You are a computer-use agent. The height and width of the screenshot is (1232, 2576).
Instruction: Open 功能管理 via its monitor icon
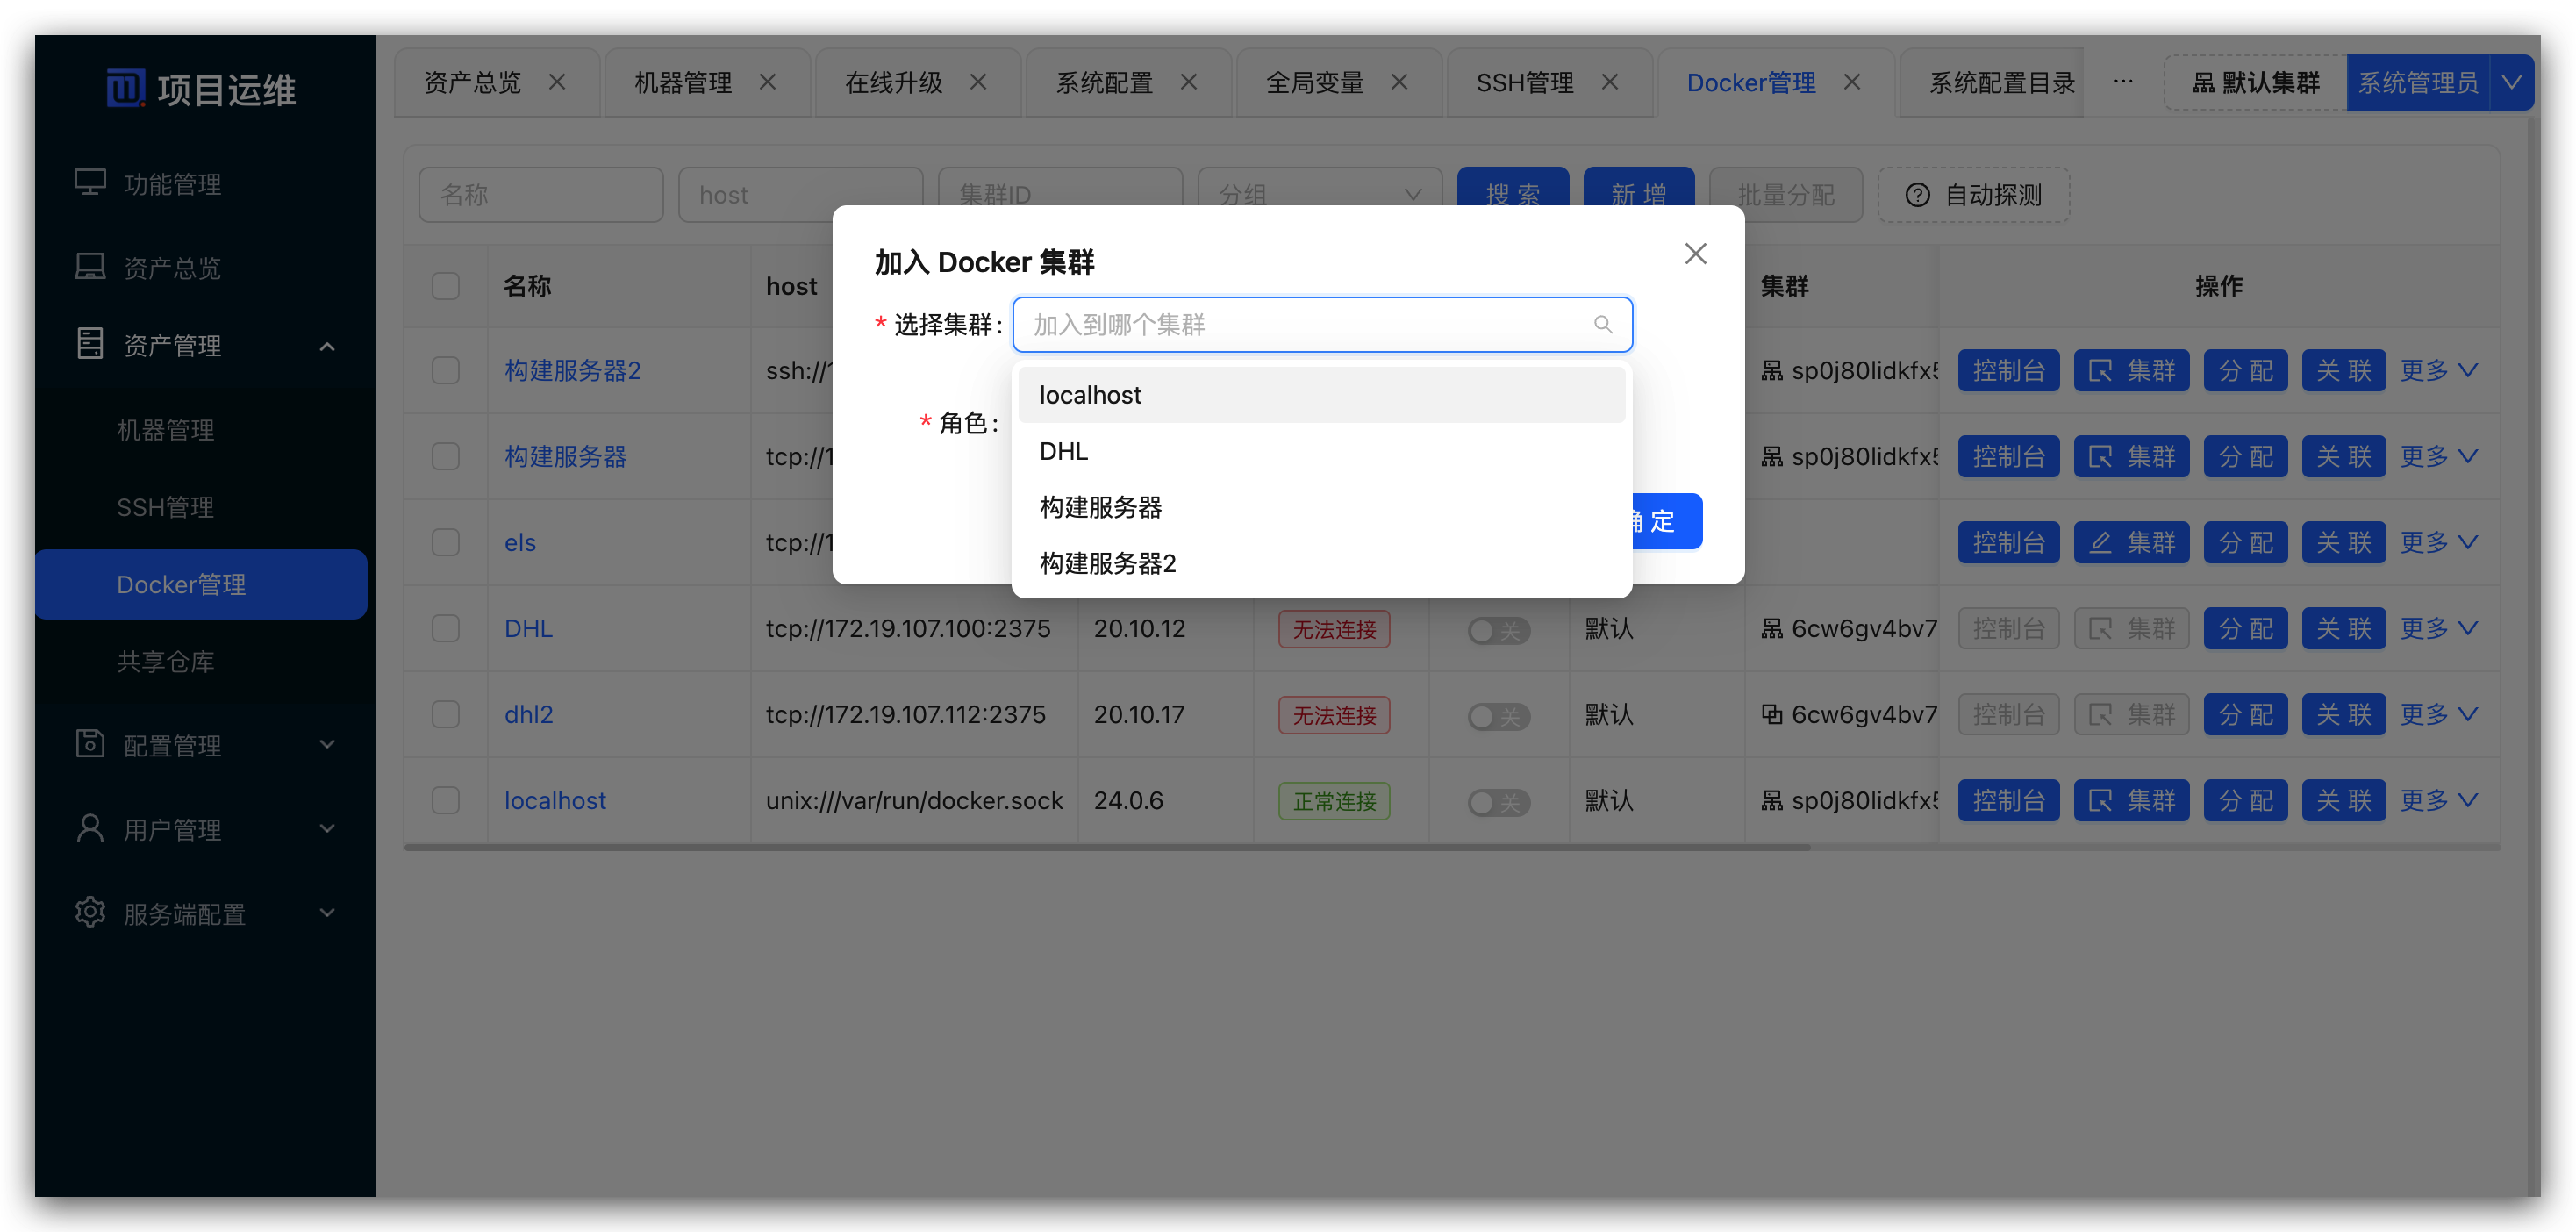[x=90, y=182]
